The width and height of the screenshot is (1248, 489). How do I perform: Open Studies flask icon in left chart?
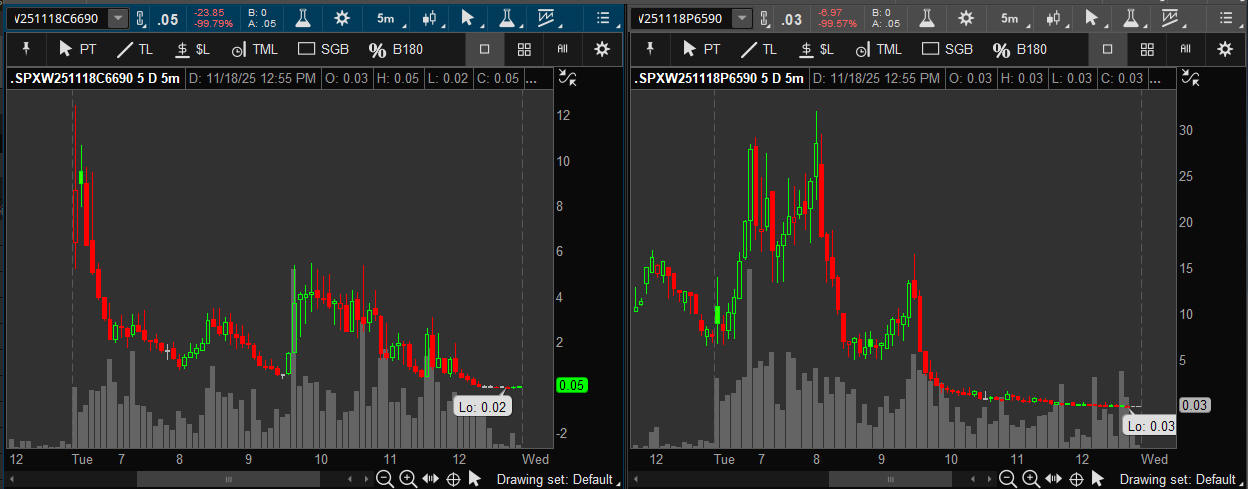(x=303, y=18)
